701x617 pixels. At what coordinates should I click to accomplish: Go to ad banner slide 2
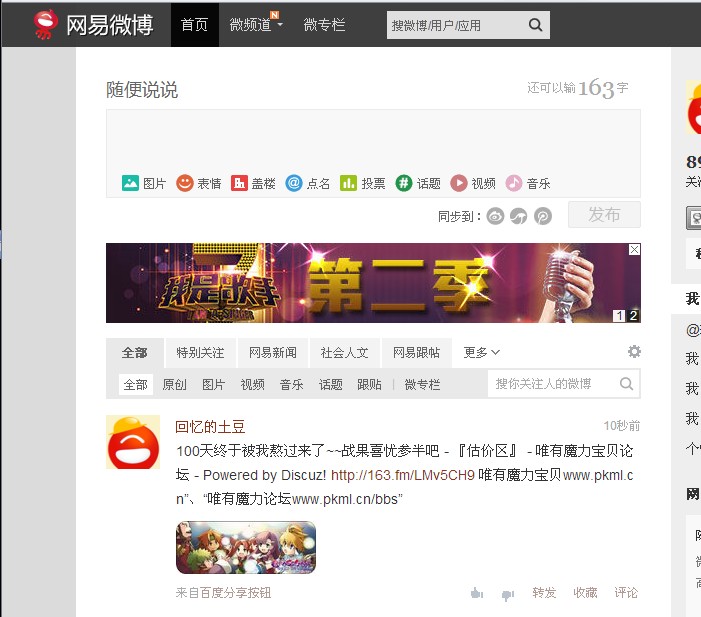coord(633,316)
